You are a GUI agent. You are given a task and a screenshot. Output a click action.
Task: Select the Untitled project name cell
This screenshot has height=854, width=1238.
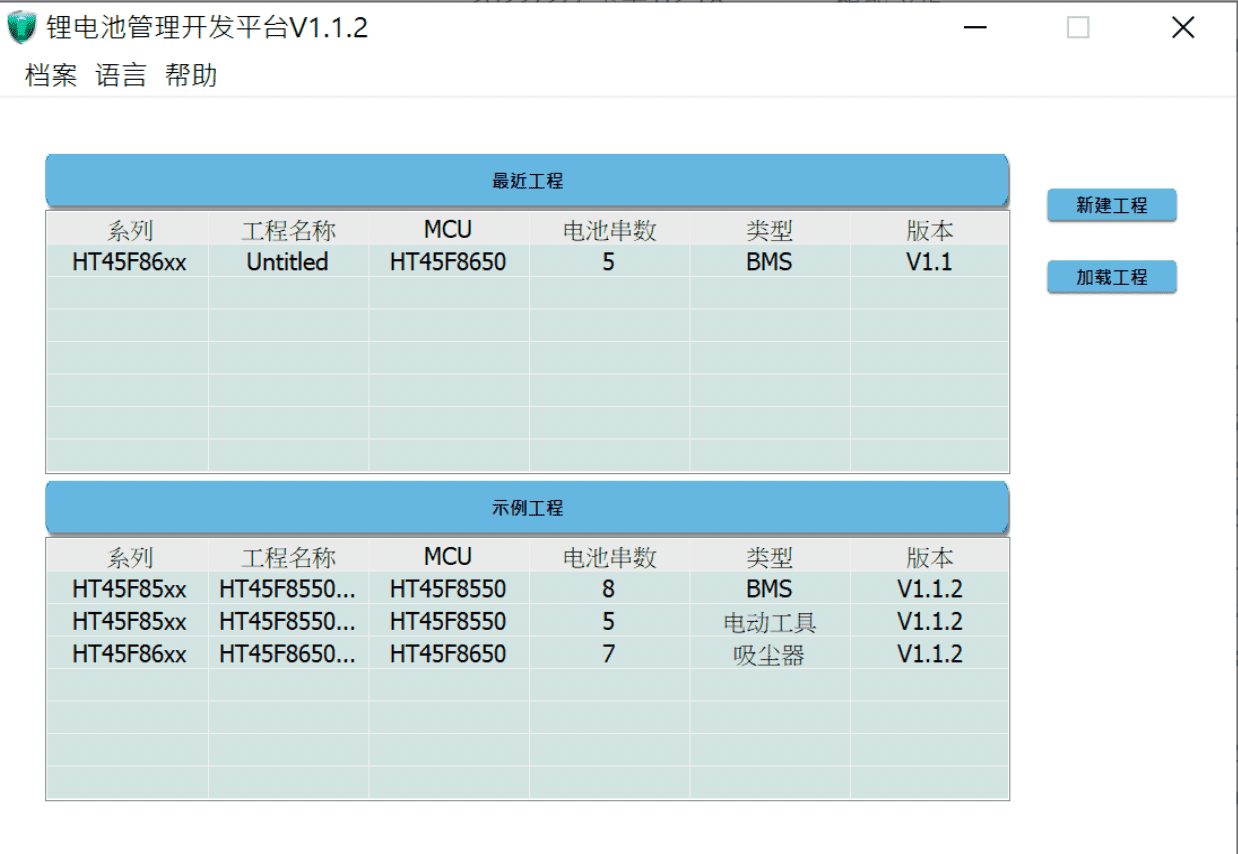tap(289, 262)
